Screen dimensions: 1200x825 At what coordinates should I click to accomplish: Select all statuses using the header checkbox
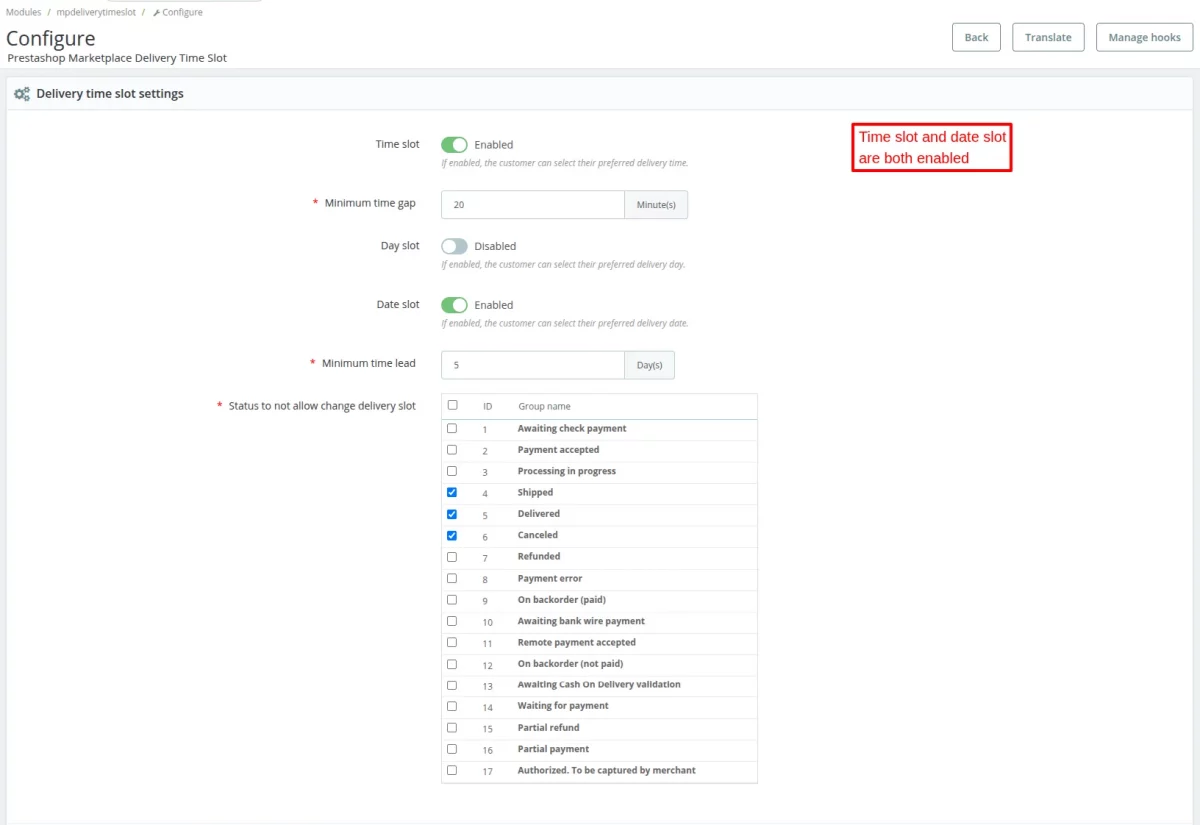coord(451,405)
